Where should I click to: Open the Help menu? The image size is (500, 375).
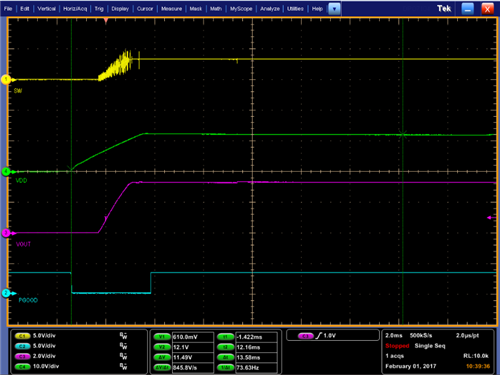(x=317, y=9)
